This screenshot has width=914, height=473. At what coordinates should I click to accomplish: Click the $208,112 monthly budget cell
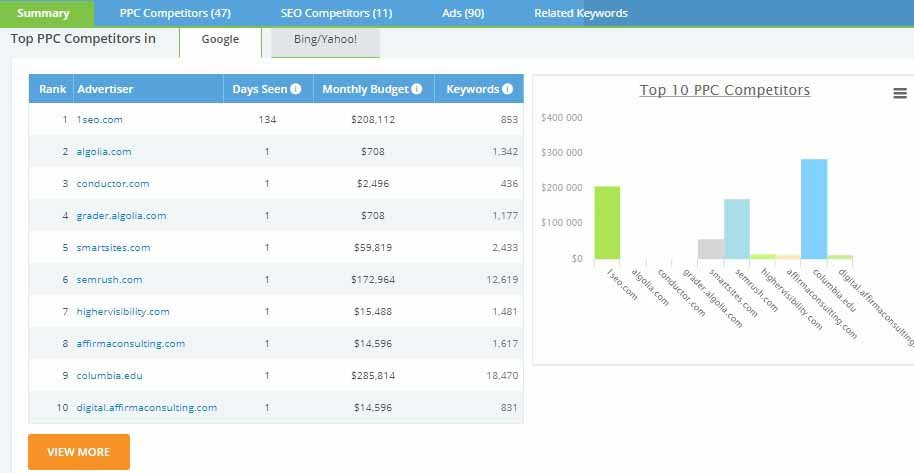point(373,120)
